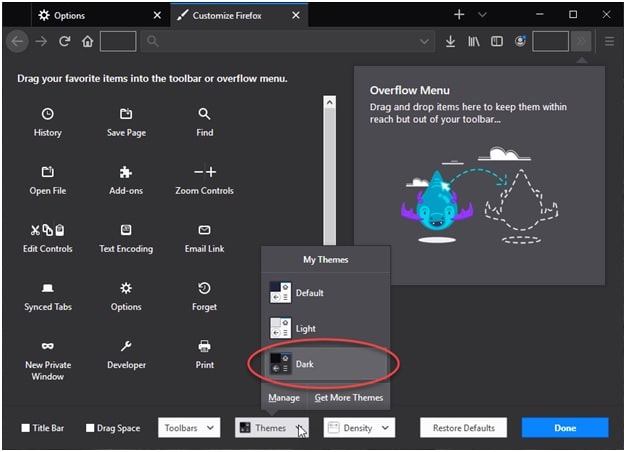Click the Find magnifier icon

click(204, 114)
